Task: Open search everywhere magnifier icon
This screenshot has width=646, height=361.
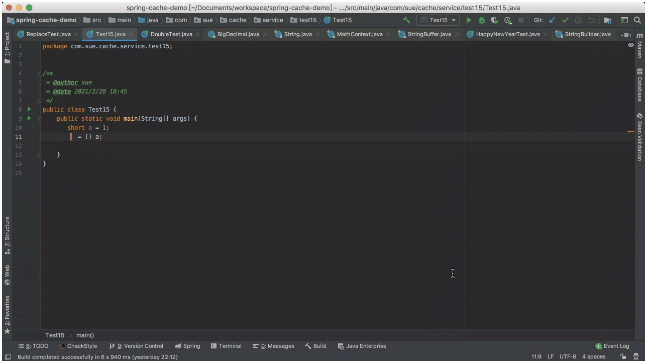Action: click(637, 20)
